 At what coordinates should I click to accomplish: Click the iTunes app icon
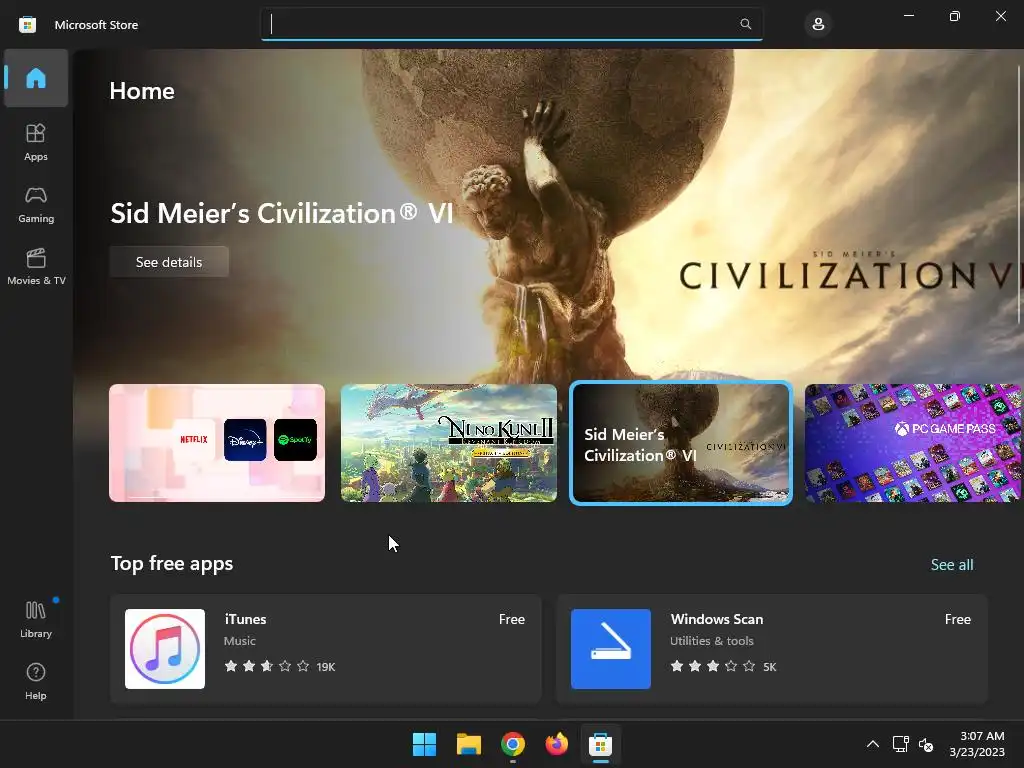(x=165, y=648)
